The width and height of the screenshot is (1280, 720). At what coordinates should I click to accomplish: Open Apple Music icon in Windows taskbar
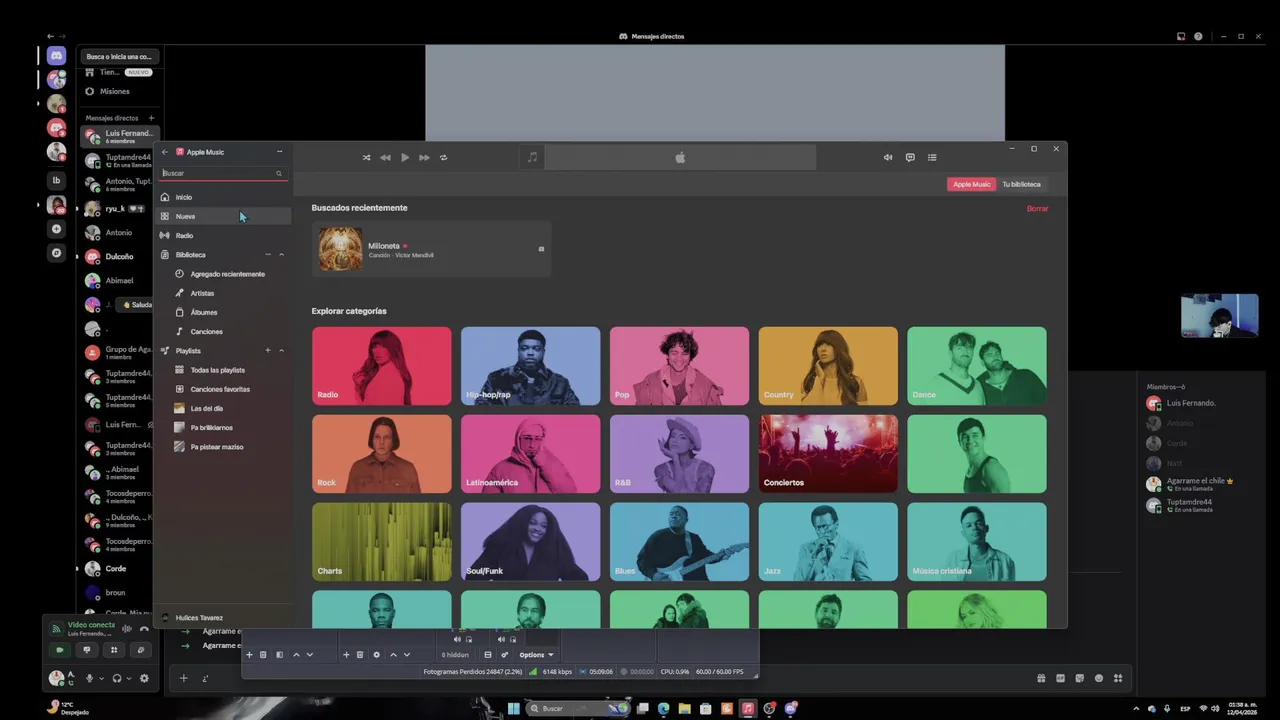tap(748, 708)
